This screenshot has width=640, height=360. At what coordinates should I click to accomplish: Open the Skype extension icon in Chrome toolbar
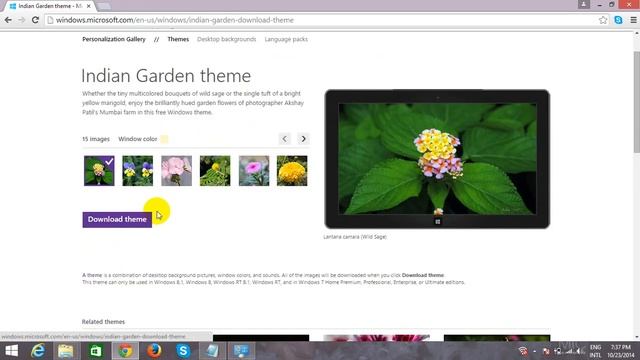[618, 20]
